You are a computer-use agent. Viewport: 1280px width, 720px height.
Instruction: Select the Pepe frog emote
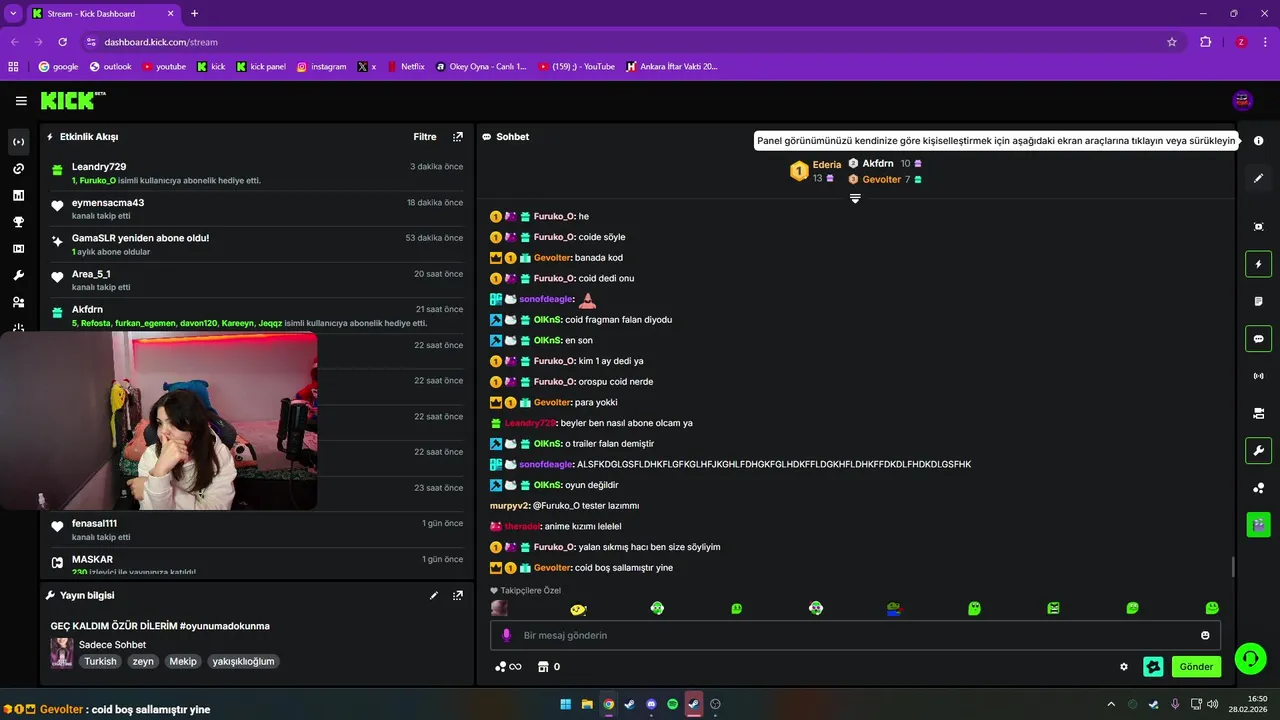click(894, 608)
